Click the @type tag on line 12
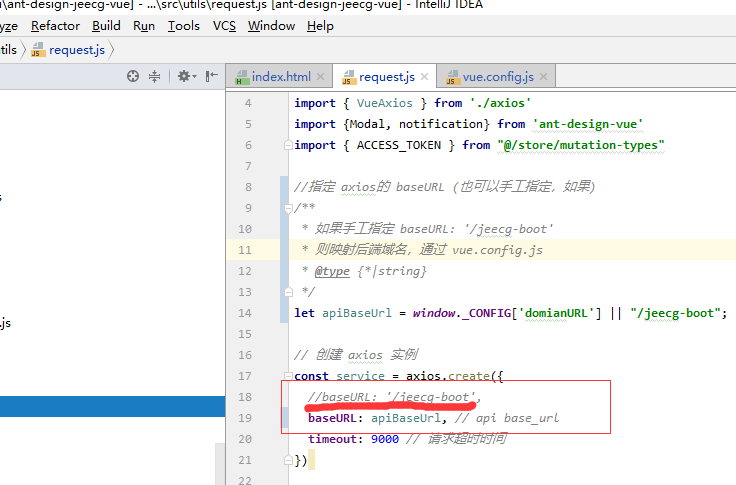The width and height of the screenshot is (736, 485). 332,271
